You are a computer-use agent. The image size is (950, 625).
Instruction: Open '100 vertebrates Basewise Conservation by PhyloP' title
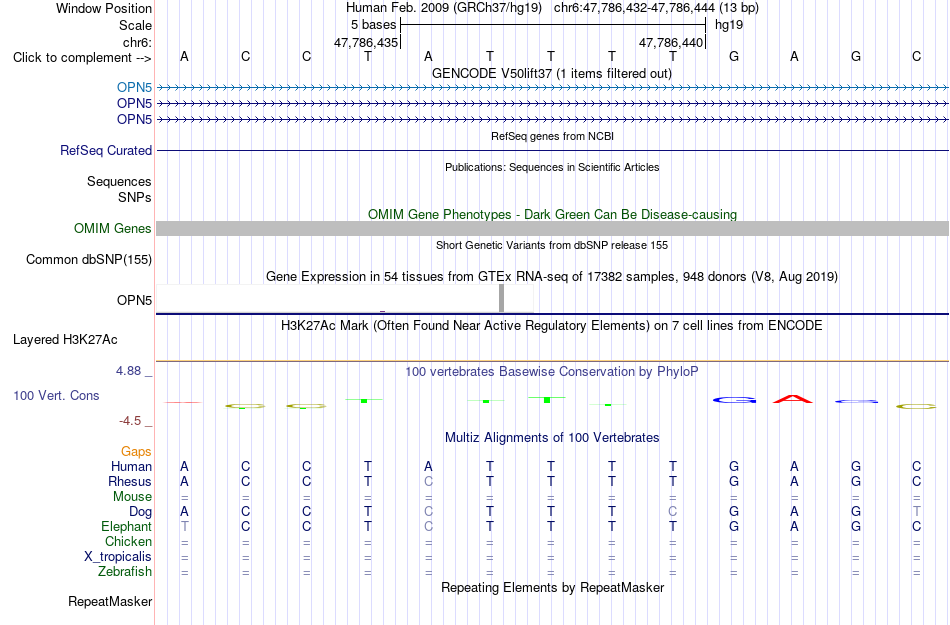552,371
